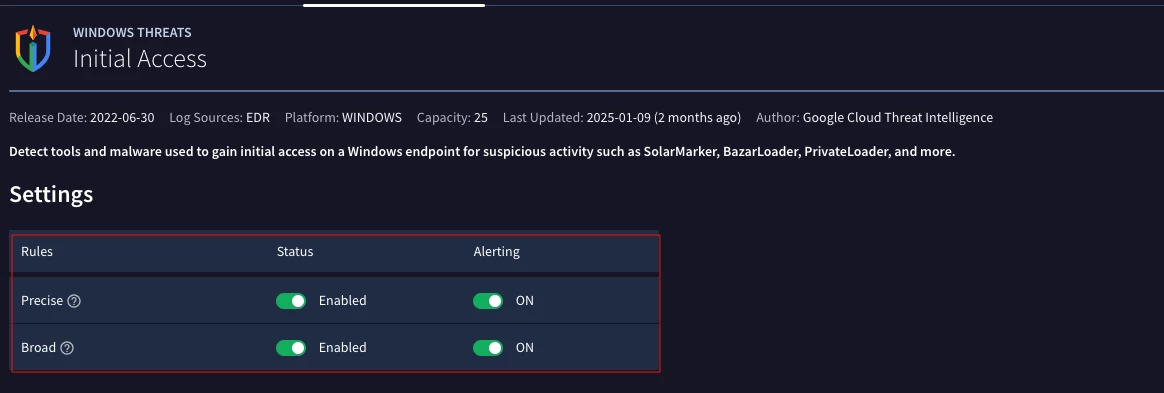This screenshot has height=393, width=1164.
Task: Click the Alerting column header
Action: click(x=497, y=251)
